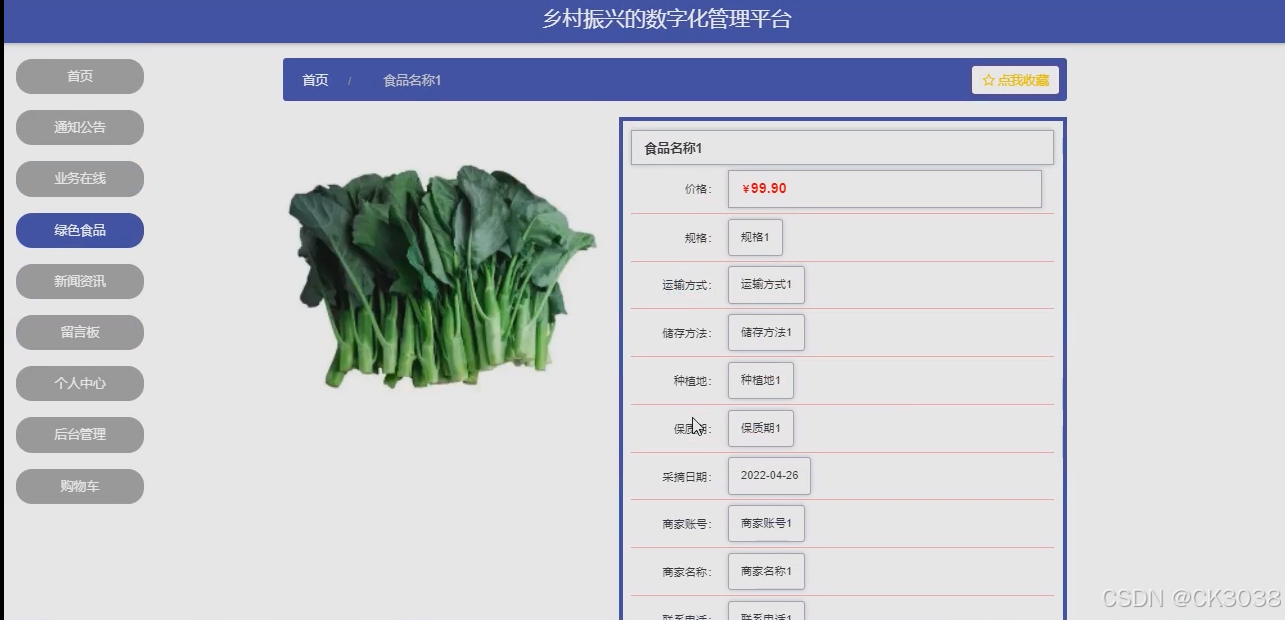The height and width of the screenshot is (620, 1285).
Task: Open the 个人中心 personal center
Action: 79,383
